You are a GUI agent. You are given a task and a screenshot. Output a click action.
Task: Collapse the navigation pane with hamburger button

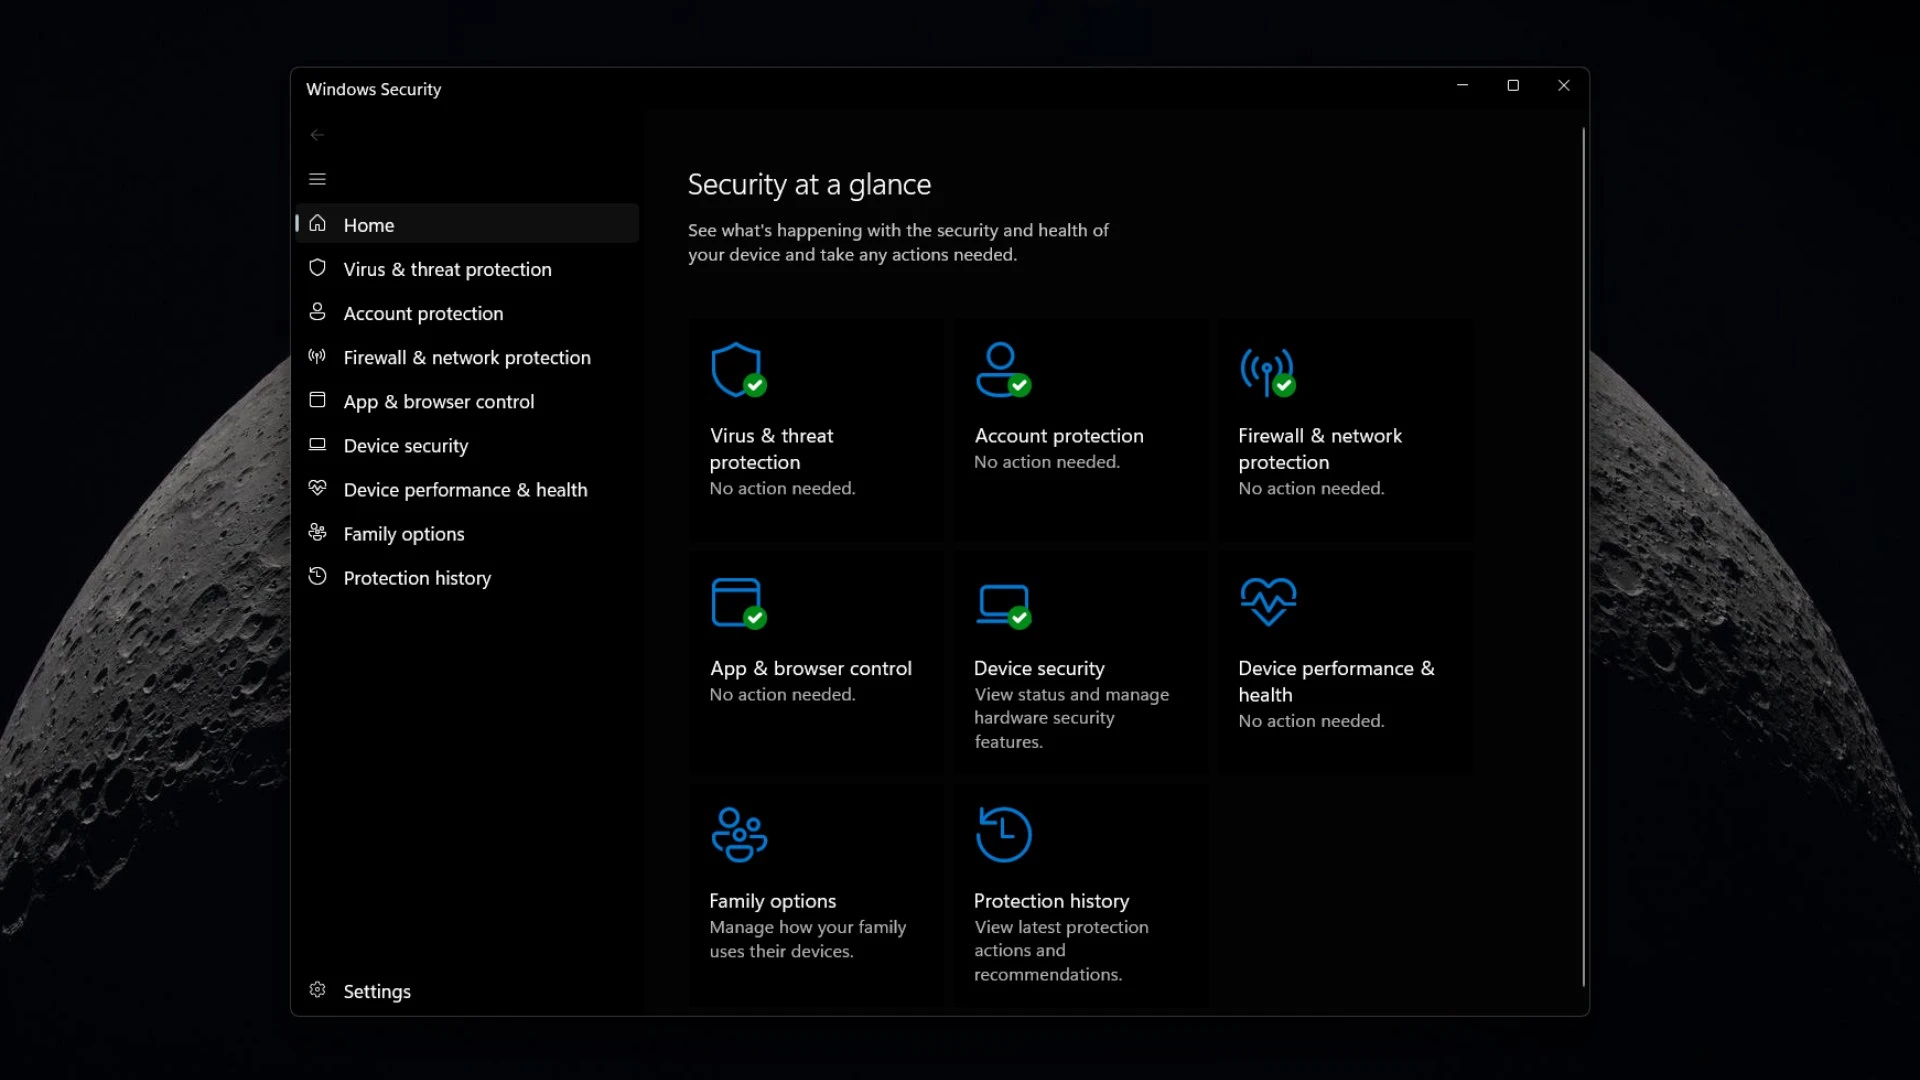click(318, 180)
